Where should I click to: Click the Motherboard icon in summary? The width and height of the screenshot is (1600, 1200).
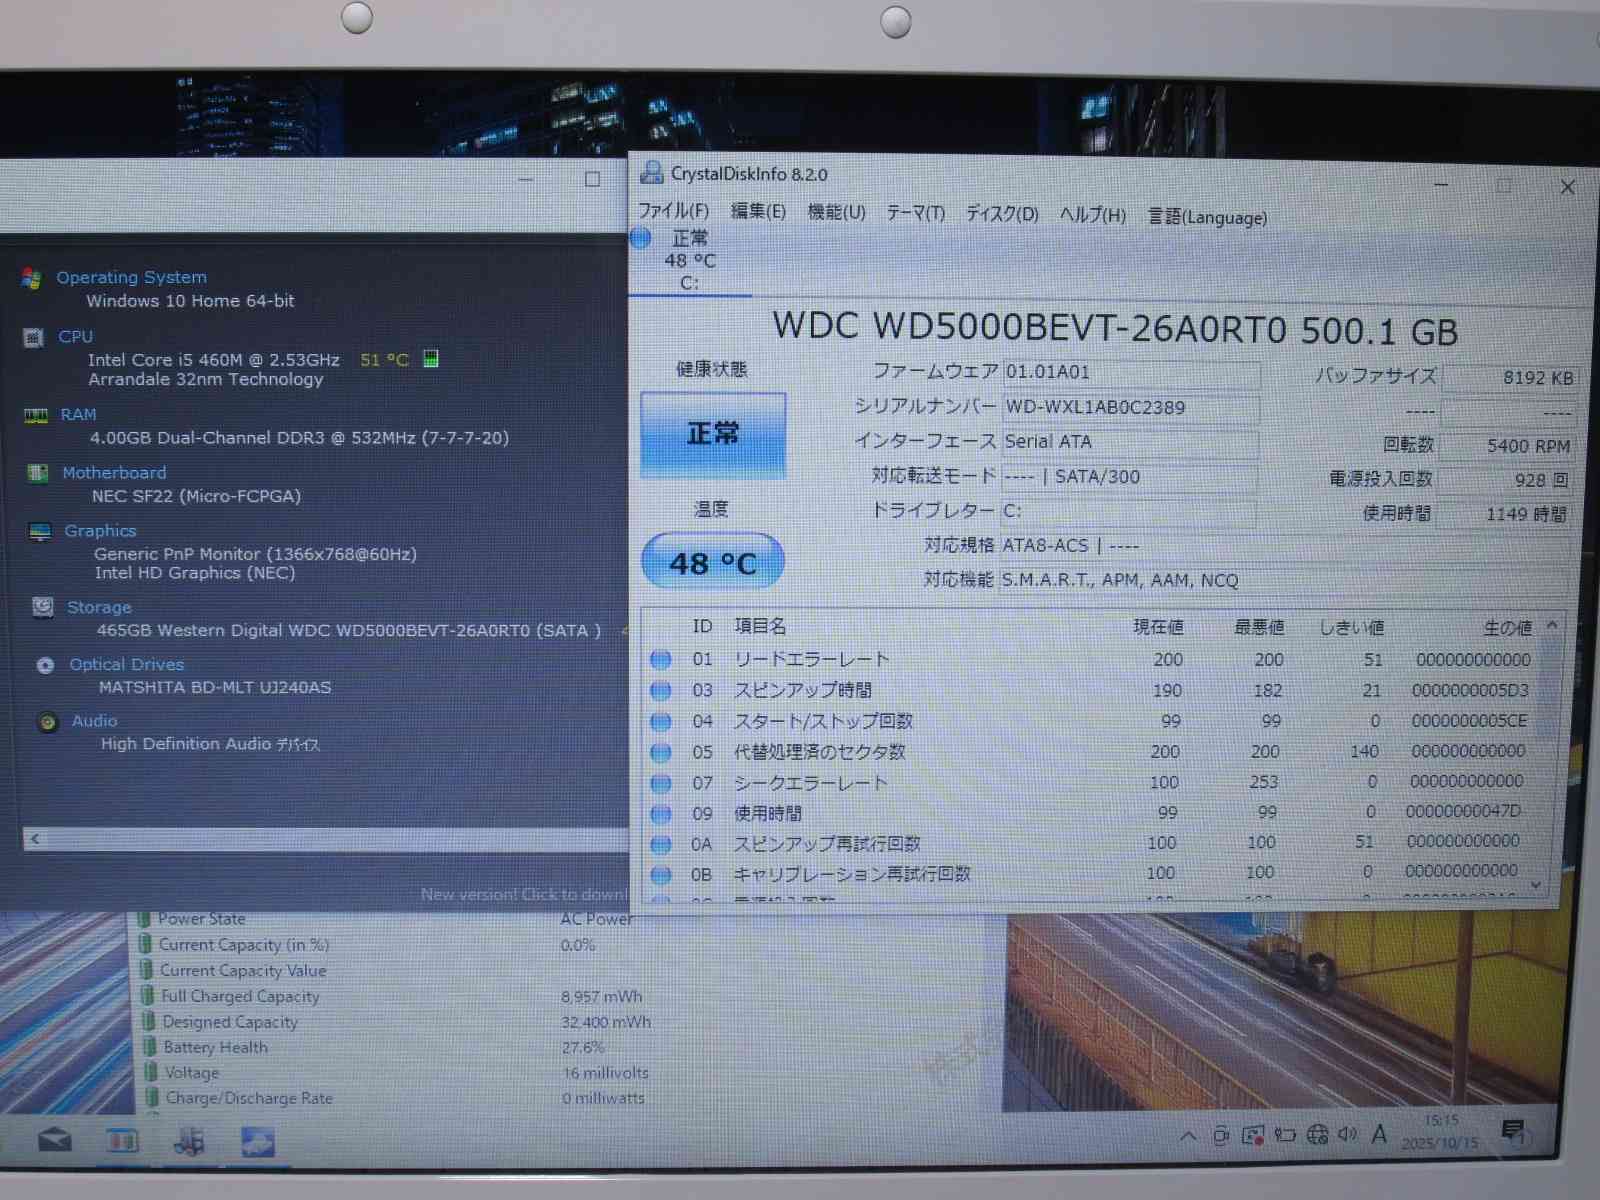click(x=38, y=473)
